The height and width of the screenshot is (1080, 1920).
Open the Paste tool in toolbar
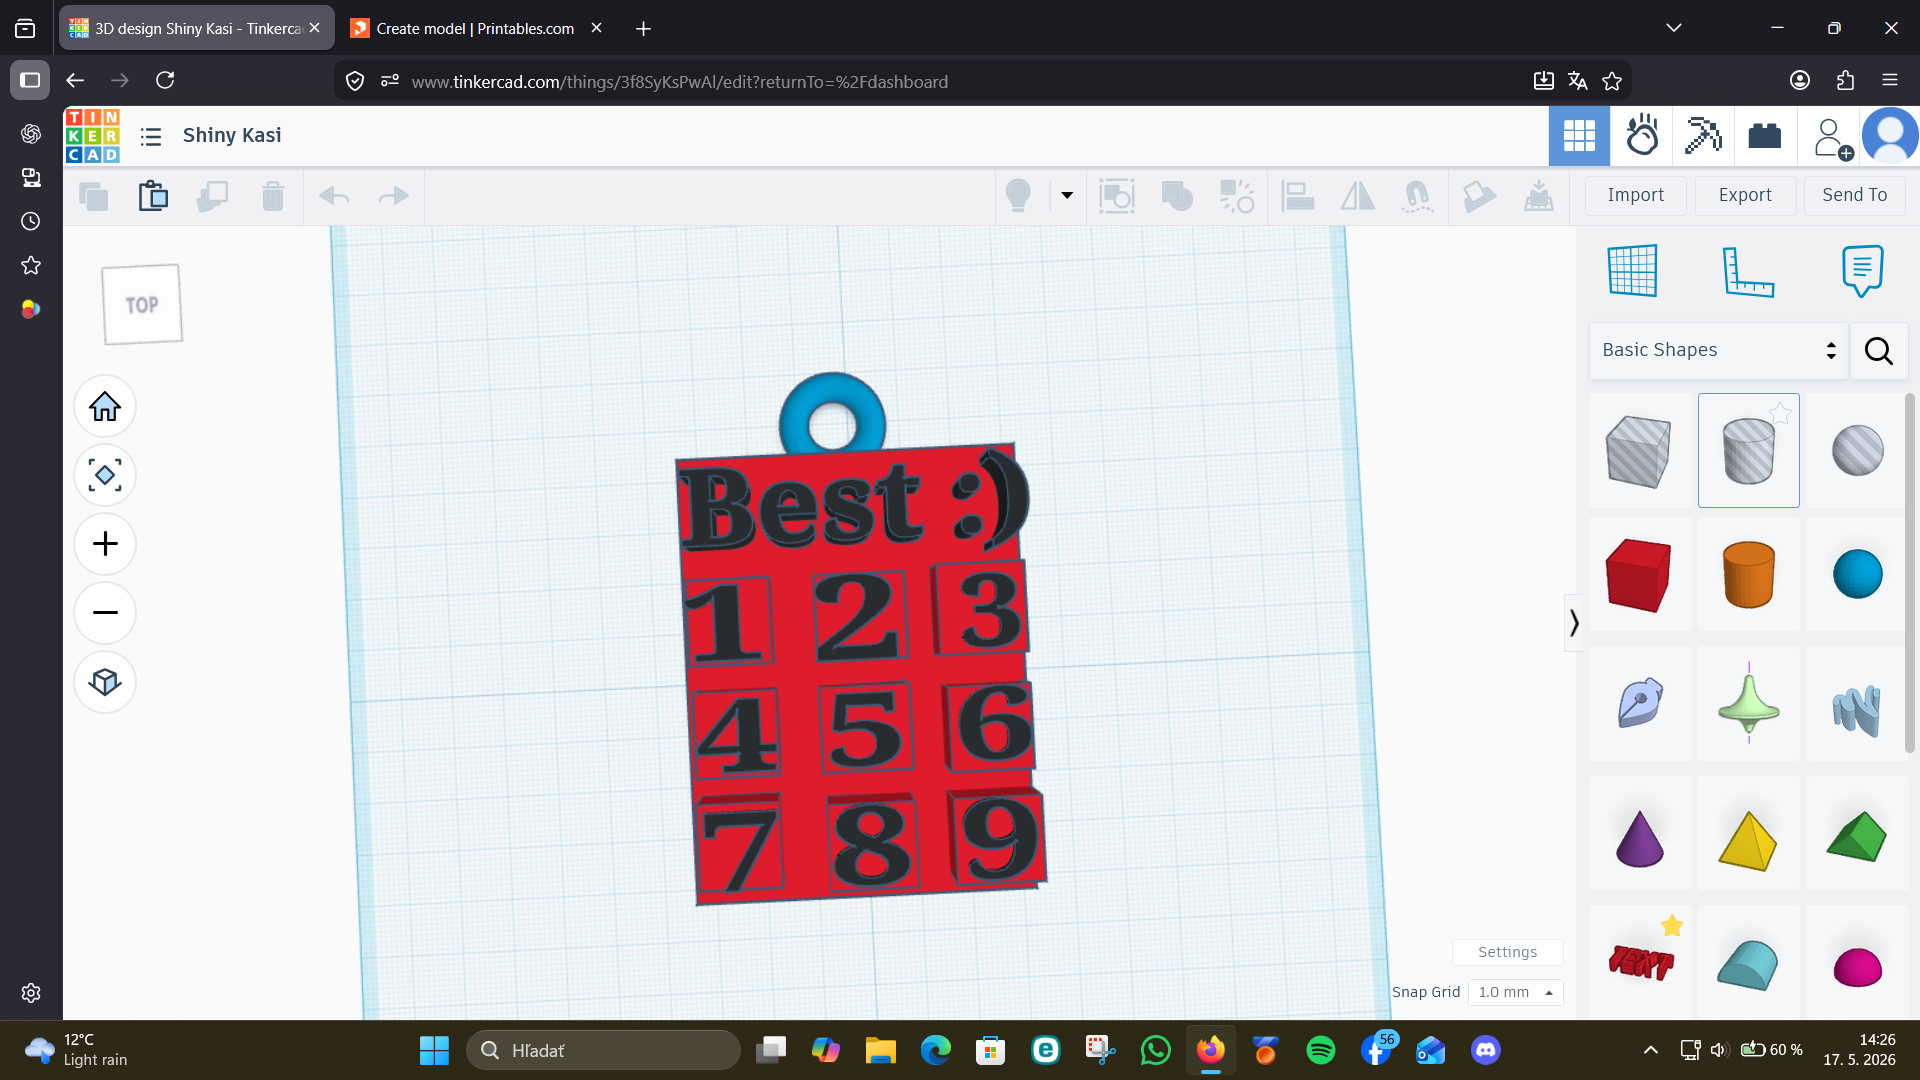[153, 196]
